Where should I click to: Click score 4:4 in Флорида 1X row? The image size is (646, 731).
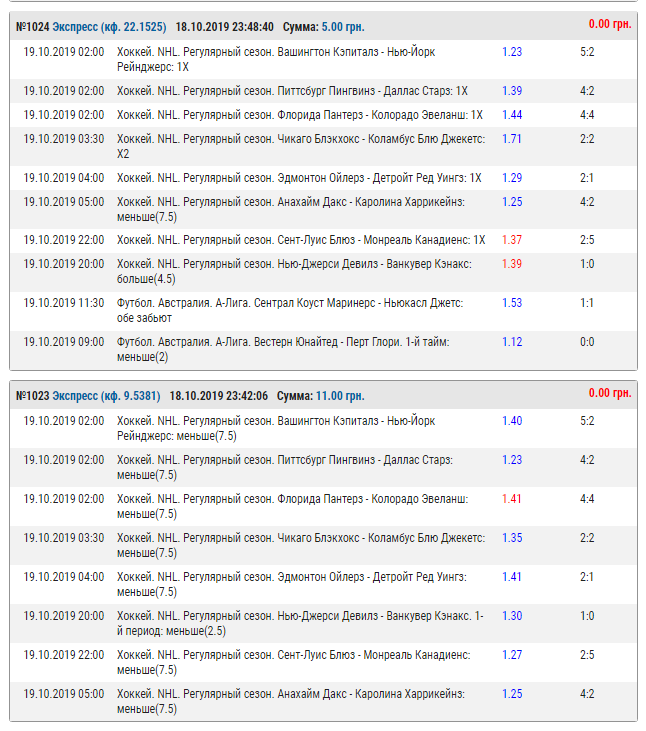[x=587, y=115]
